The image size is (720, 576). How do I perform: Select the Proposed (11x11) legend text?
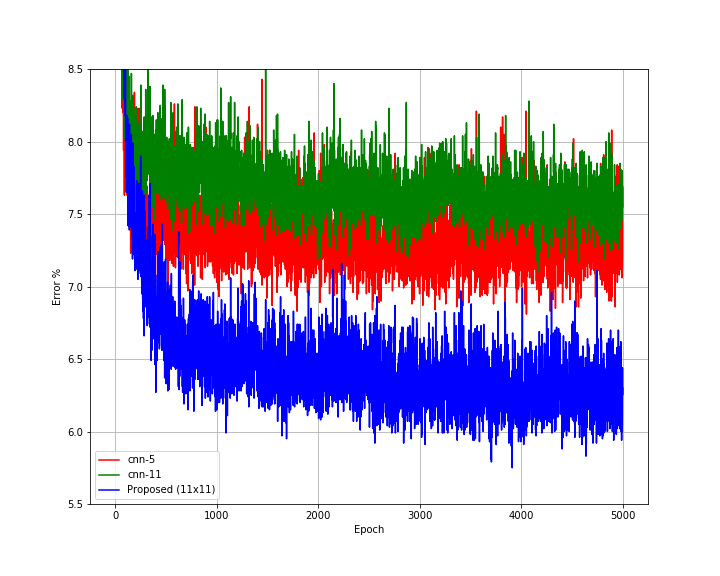click(171, 490)
